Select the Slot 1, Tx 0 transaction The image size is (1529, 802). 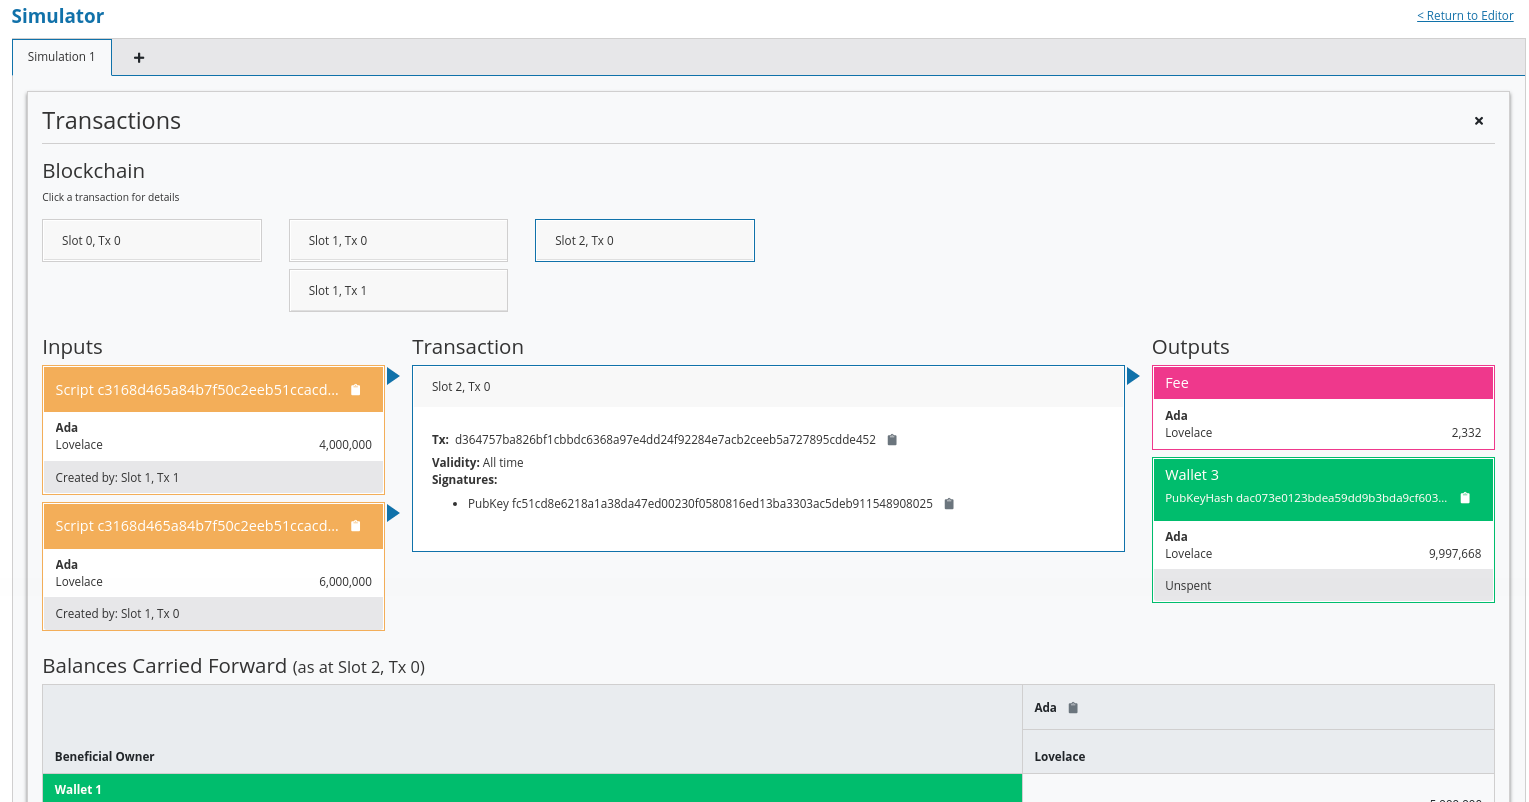point(398,241)
